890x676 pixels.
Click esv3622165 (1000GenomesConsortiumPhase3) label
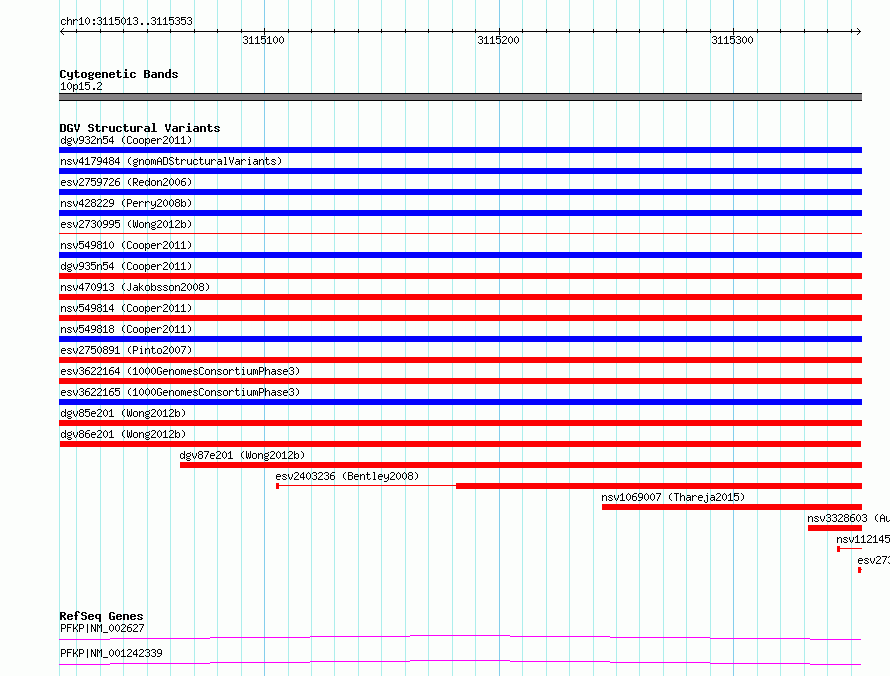[180, 392]
